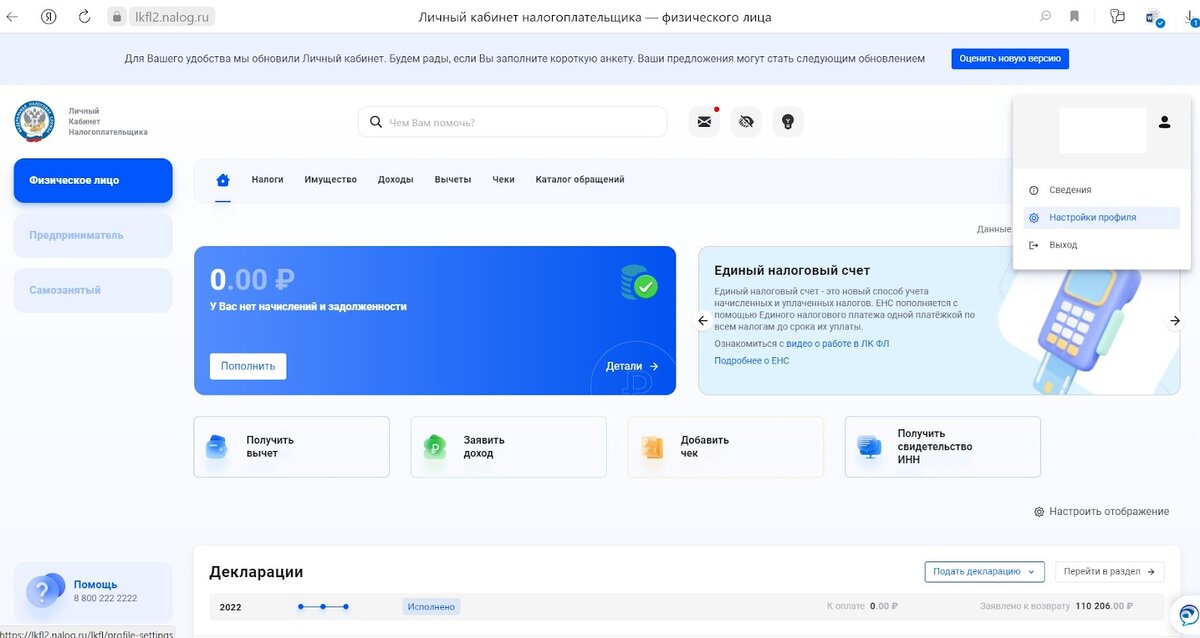
Task: Open the "Подать декларацию" dropdown
Action: point(983,571)
